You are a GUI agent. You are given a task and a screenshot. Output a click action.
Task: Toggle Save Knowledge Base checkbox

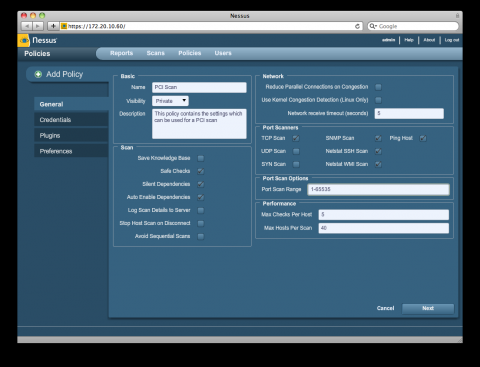[201, 158]
